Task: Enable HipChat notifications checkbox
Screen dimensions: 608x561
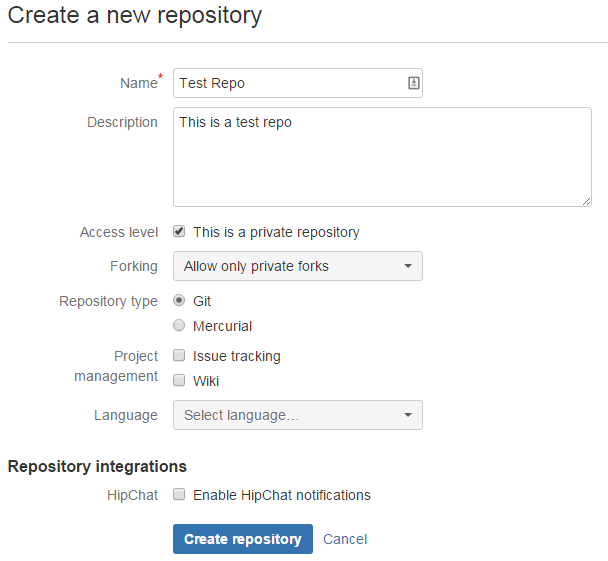Action: 179,495
